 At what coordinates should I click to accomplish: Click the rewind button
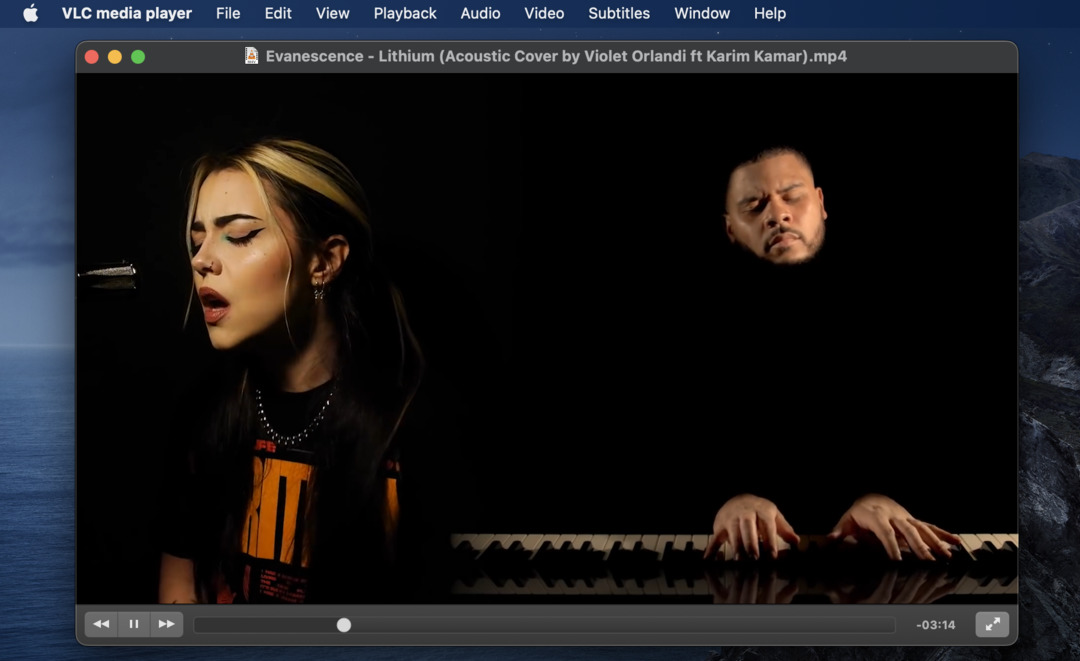(101, 624)
